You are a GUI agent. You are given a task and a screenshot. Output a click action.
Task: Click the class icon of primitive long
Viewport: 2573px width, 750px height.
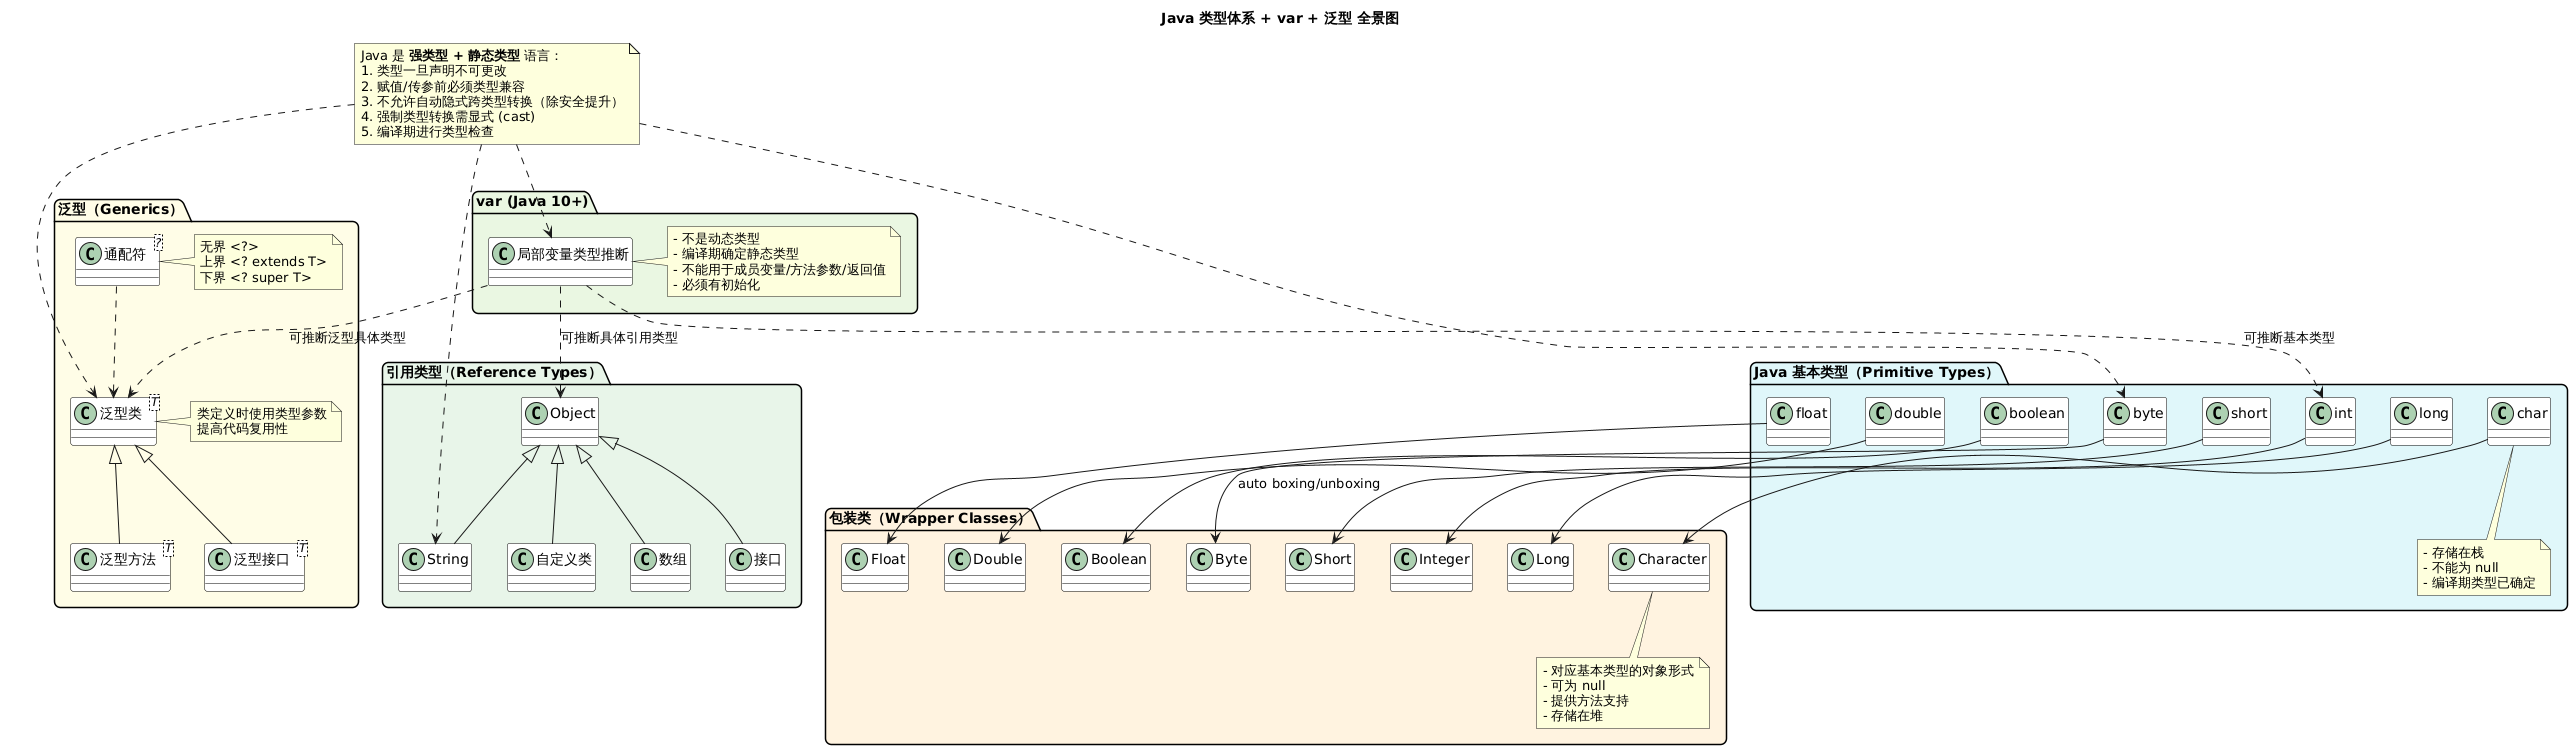point(2407,413)
